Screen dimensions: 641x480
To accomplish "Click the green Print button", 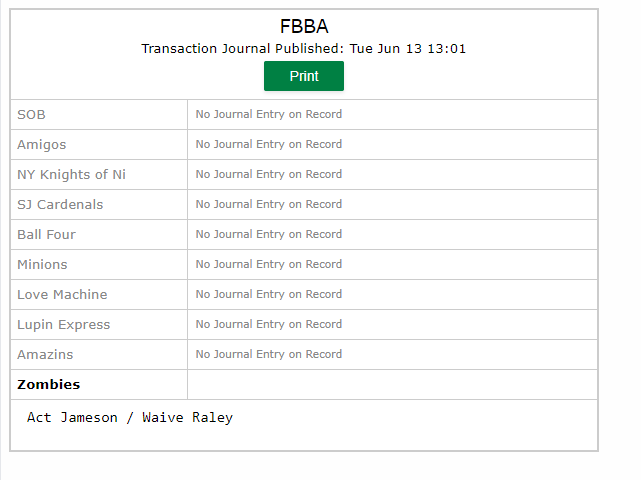I will [x=304, y=76].
